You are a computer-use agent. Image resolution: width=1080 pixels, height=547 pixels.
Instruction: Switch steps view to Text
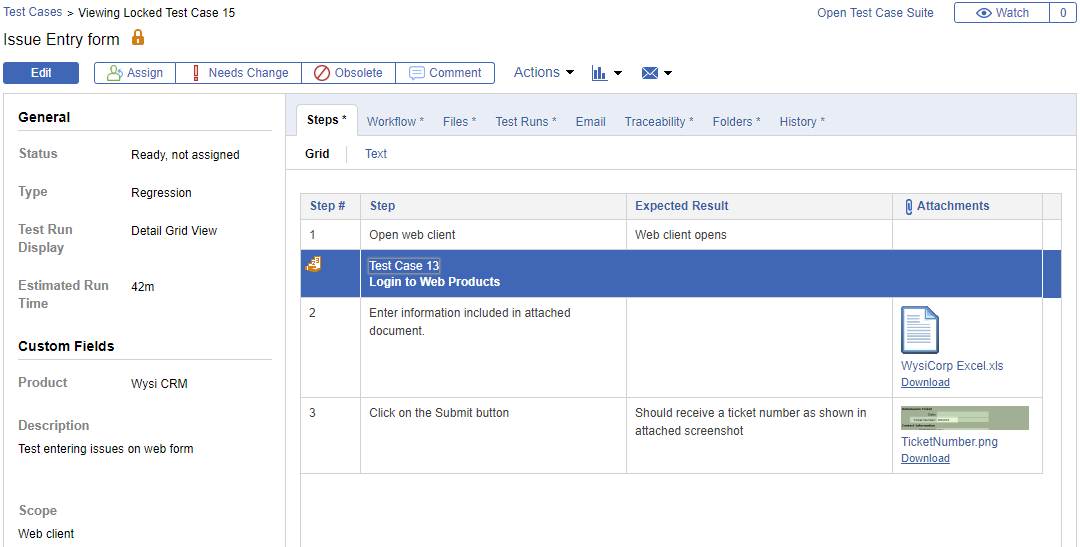click(x=376, y=154)
